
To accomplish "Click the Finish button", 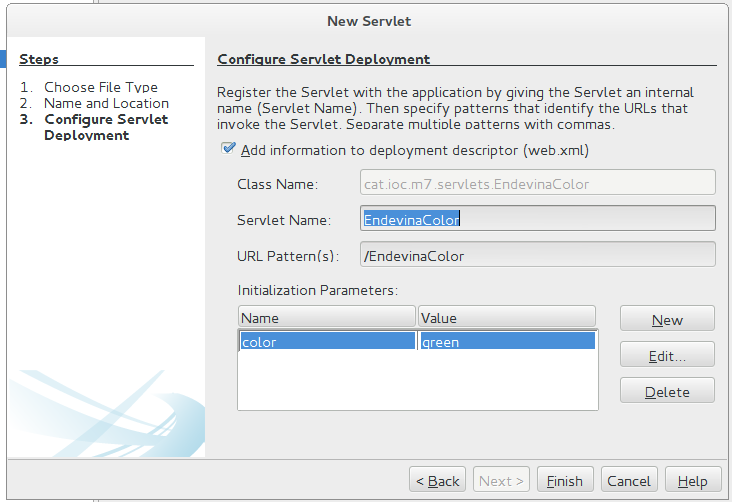I will click(x=565, y=480).
